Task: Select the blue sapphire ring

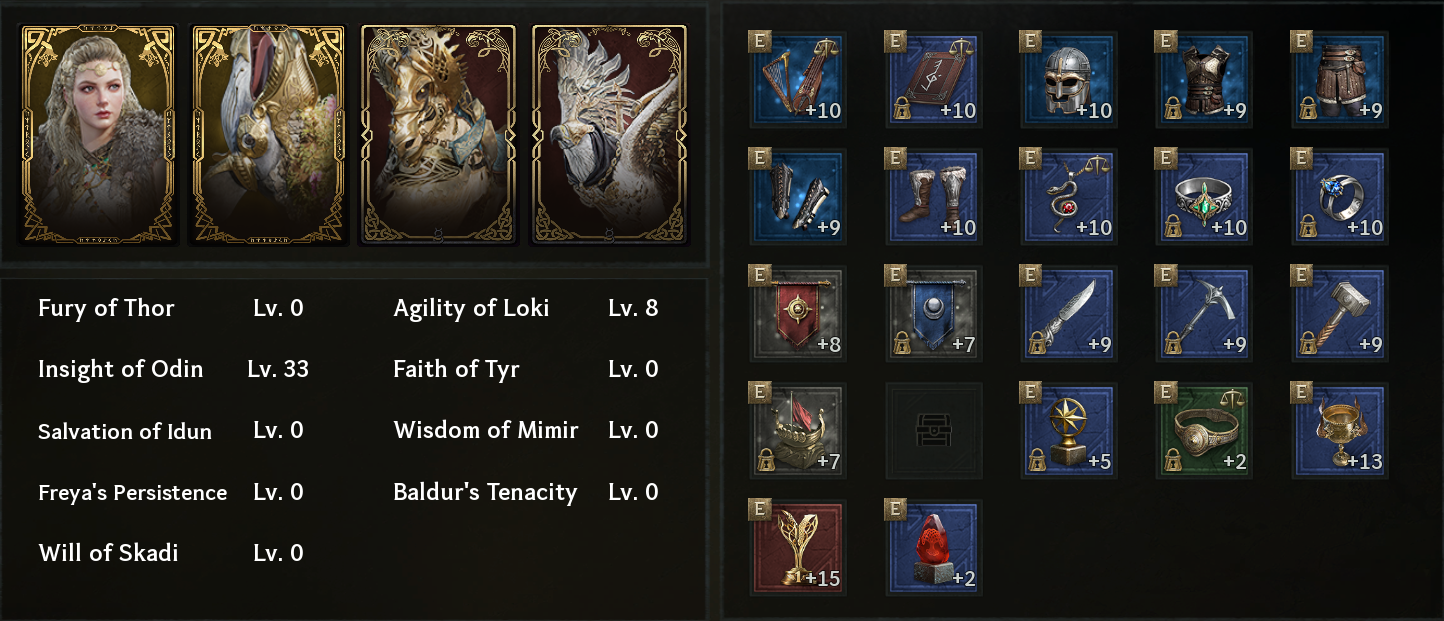Action: (x=1339, y=196)
